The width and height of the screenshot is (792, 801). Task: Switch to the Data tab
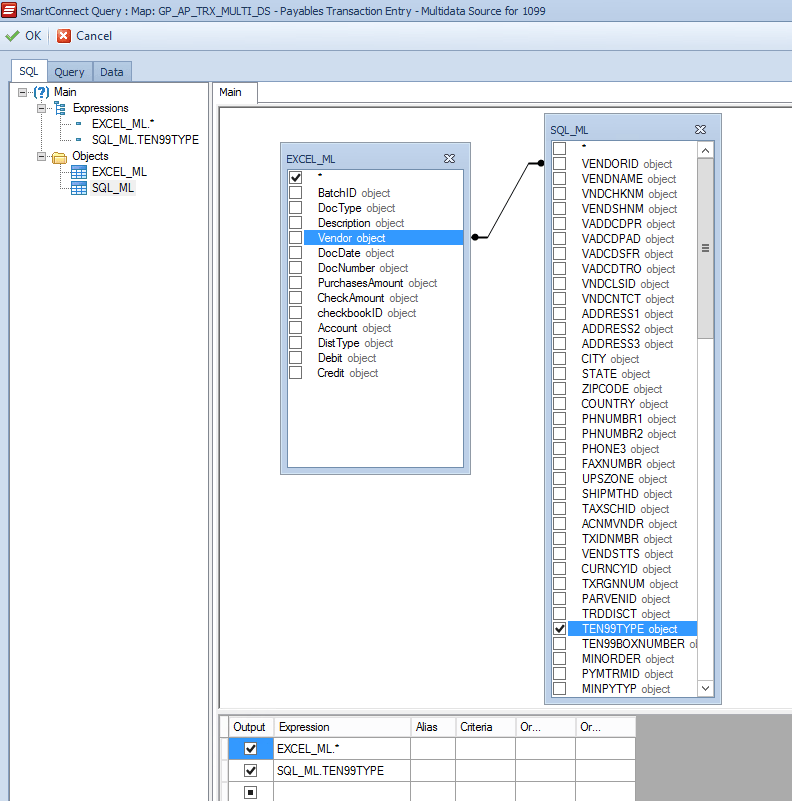pyautogui.click(x=112, y=72)
